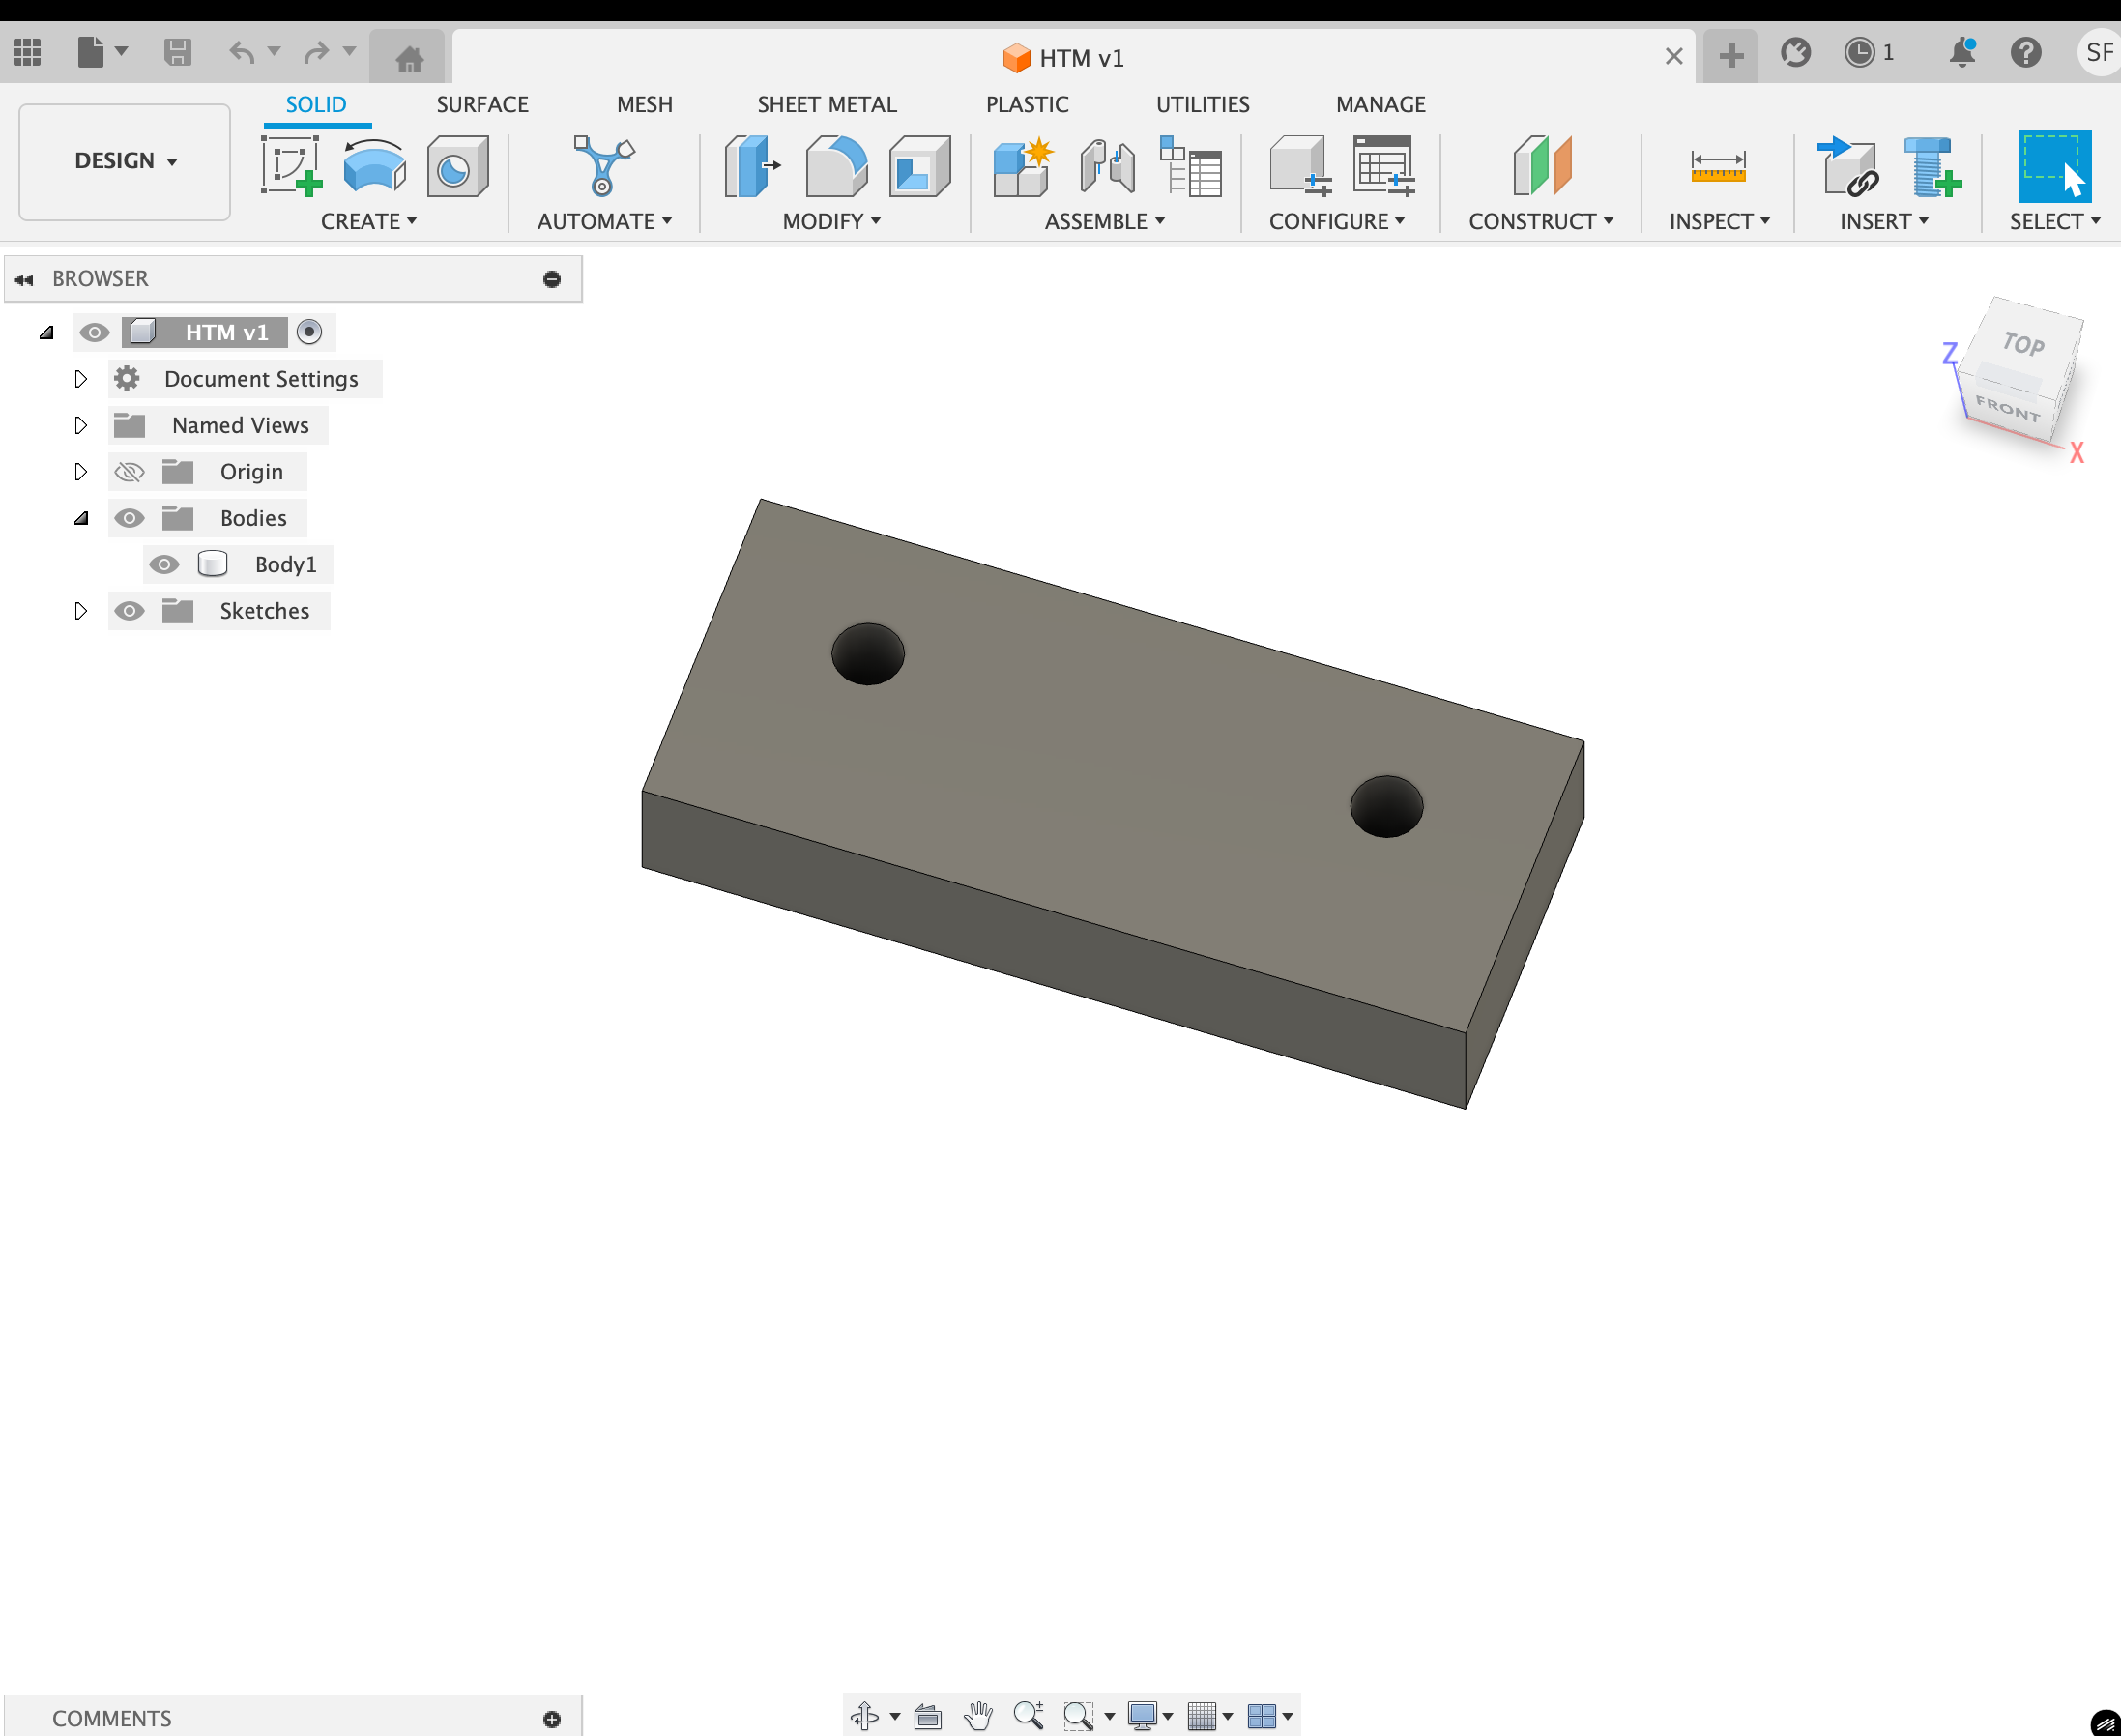The height and width of the screenshot is (1736, 2121).
Task: Select the Fillet tool icon
Action: (836, 165)
